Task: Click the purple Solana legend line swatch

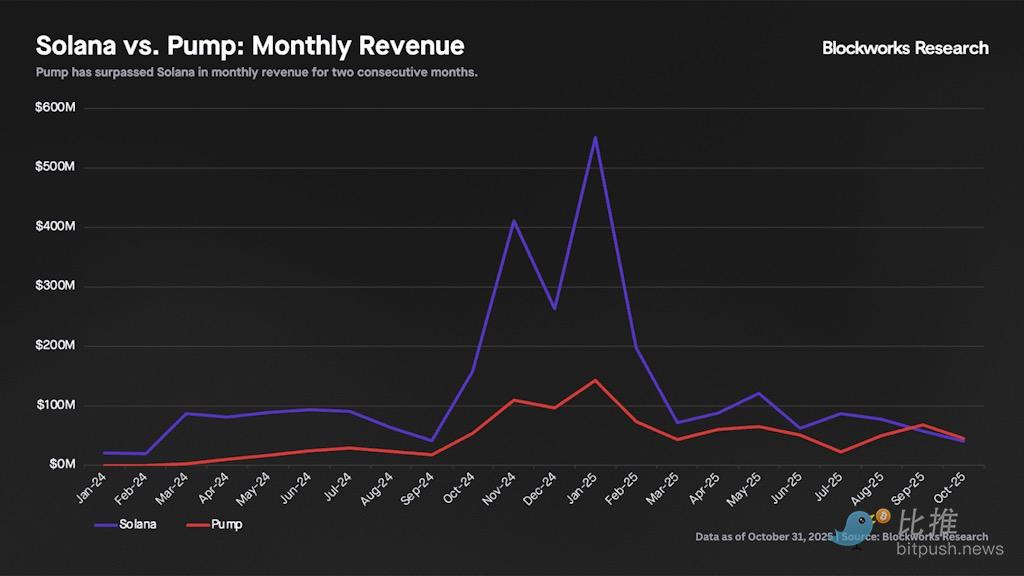Action: [105, 524]
